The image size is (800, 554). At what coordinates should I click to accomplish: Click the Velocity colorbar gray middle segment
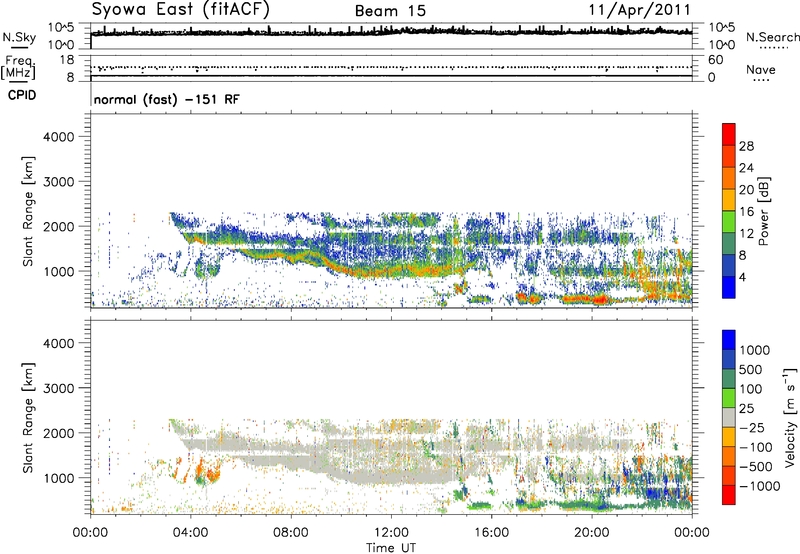click(729, 418)
